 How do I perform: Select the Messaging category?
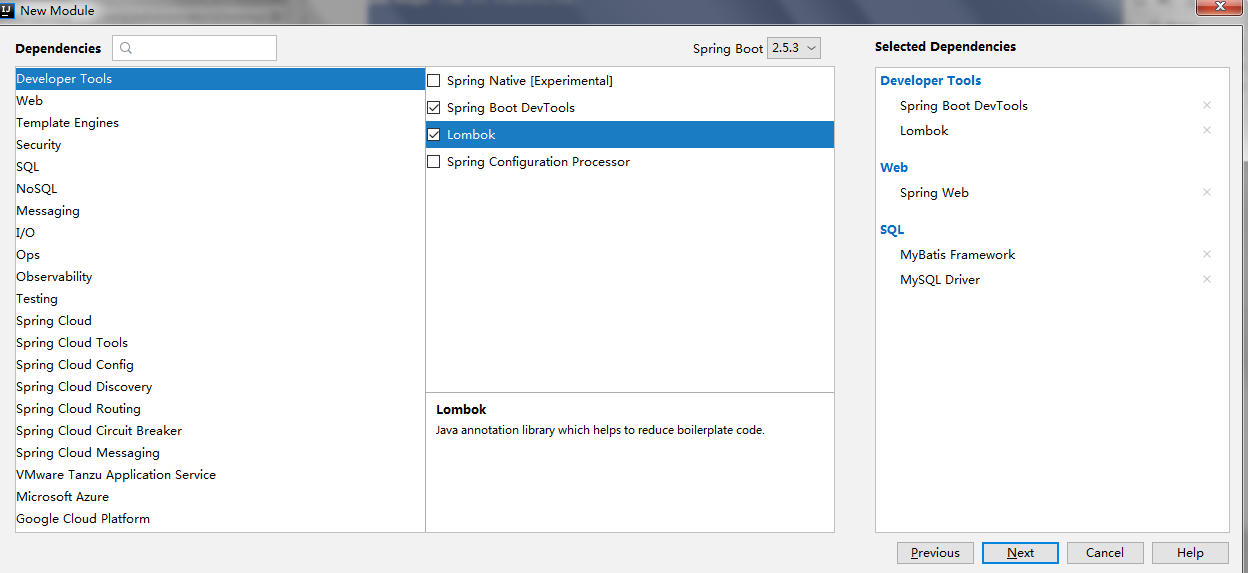tap(220, 211)
